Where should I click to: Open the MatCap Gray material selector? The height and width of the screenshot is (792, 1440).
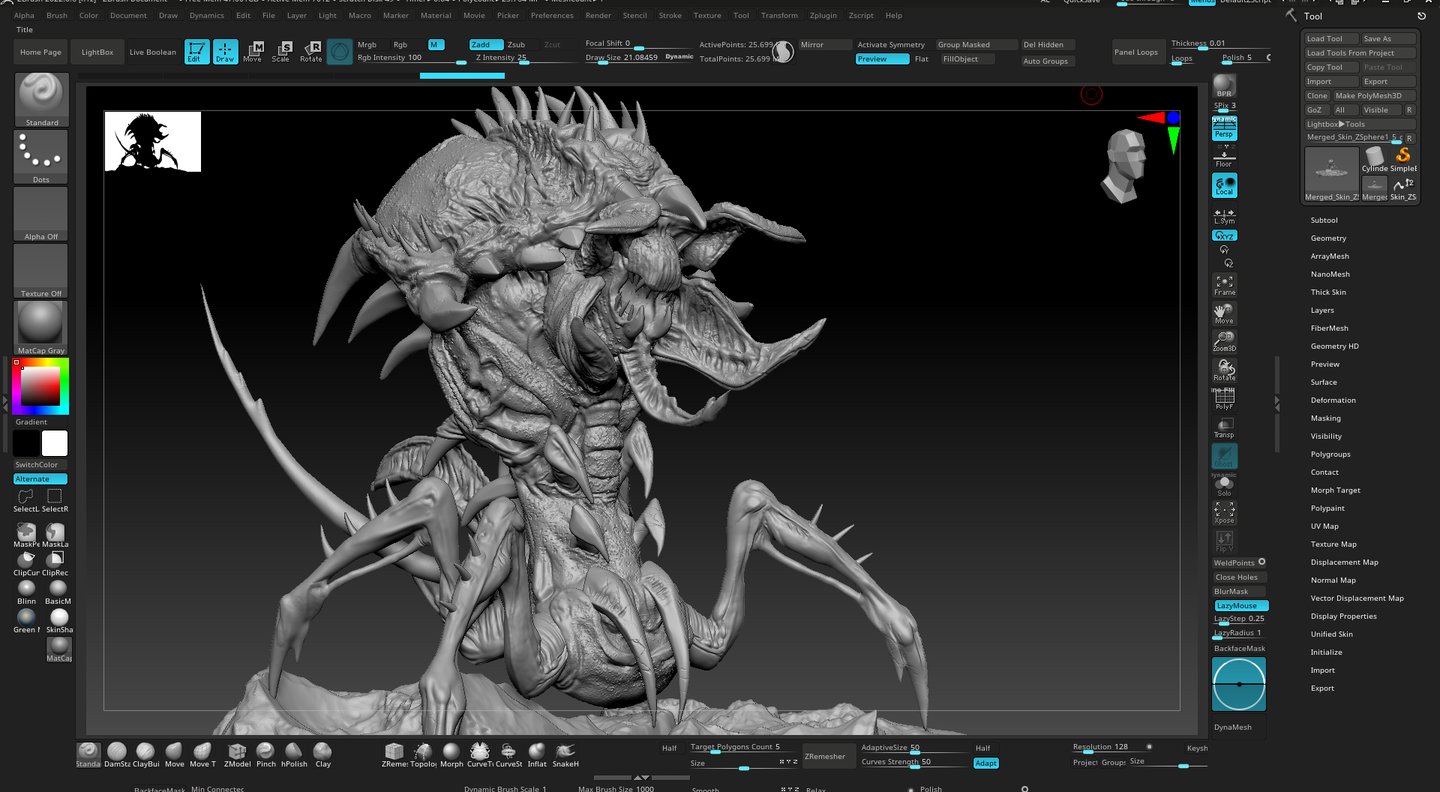point(42,327)
